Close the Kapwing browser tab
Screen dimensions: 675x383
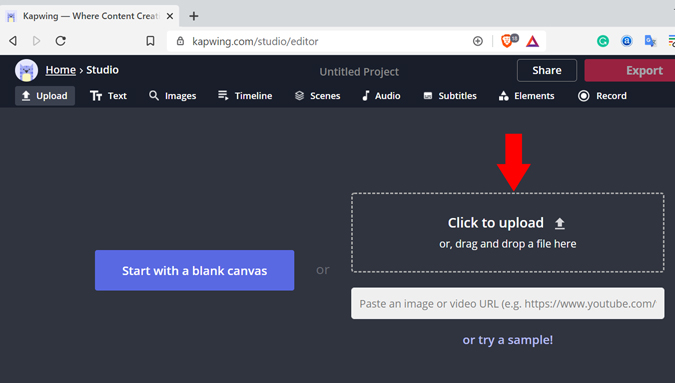170,16
